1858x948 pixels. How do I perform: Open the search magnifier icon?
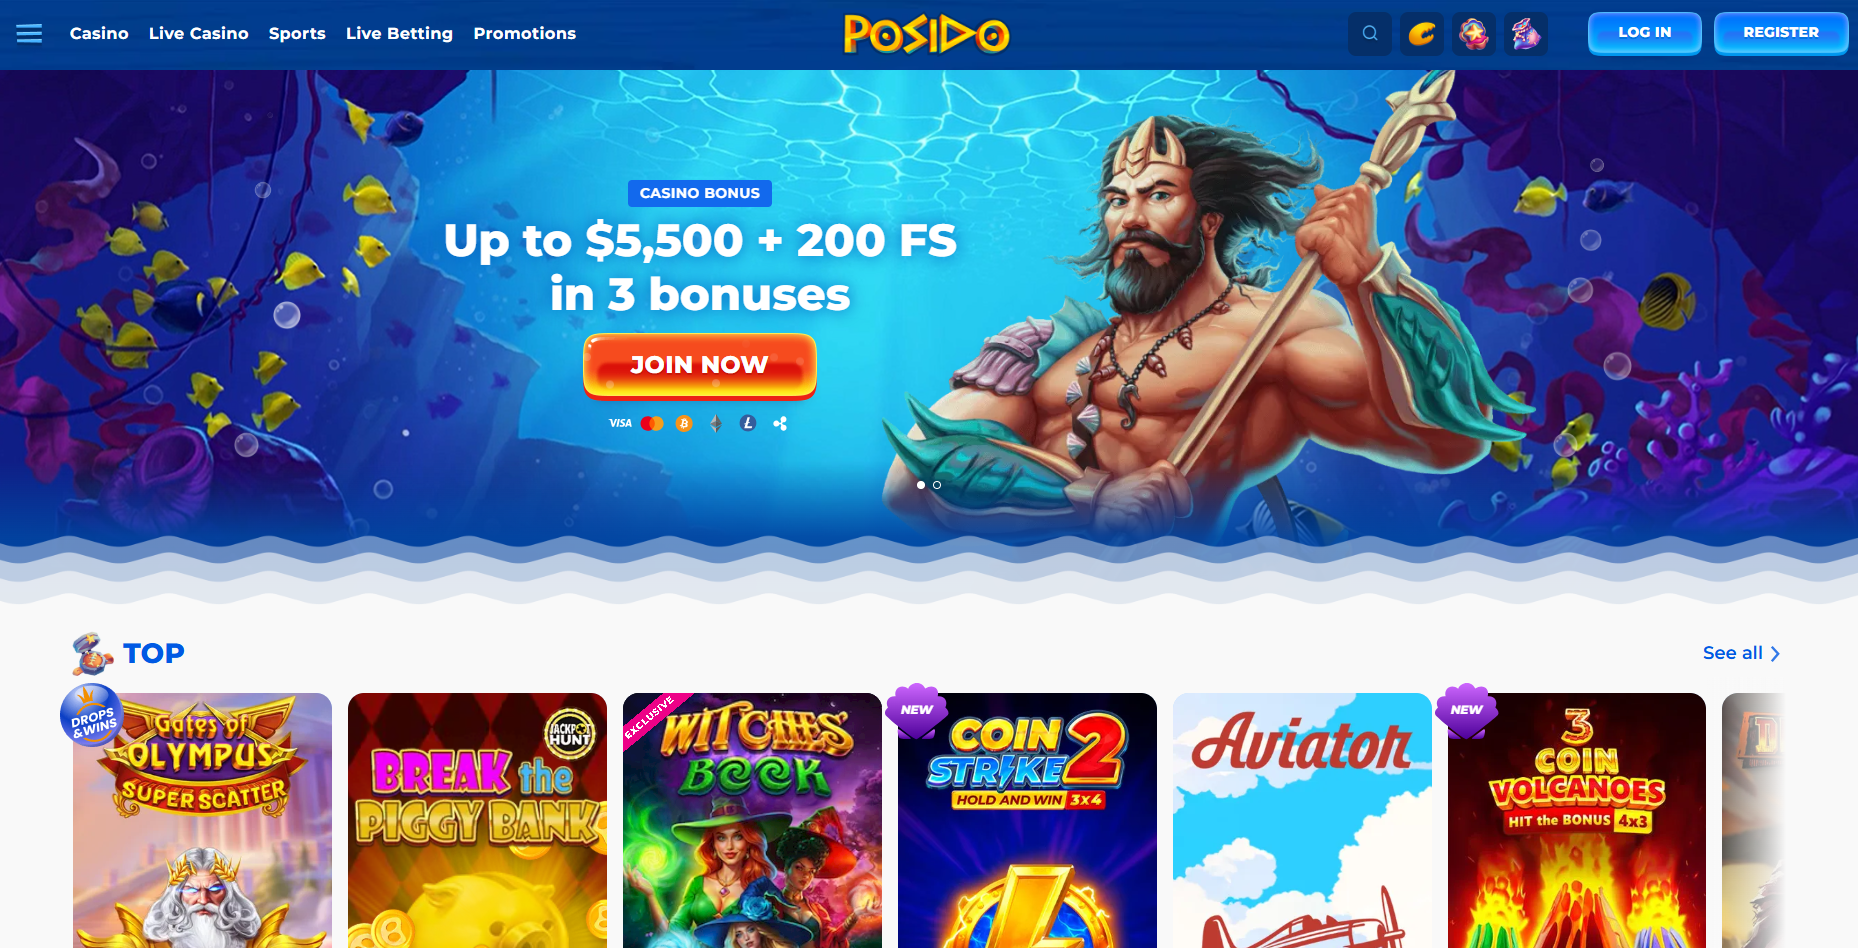tap(1370, 34)
